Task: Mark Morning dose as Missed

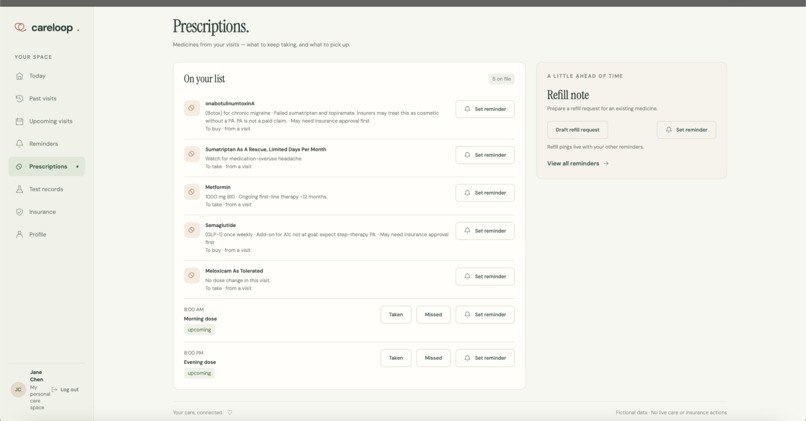Action: 433,315
